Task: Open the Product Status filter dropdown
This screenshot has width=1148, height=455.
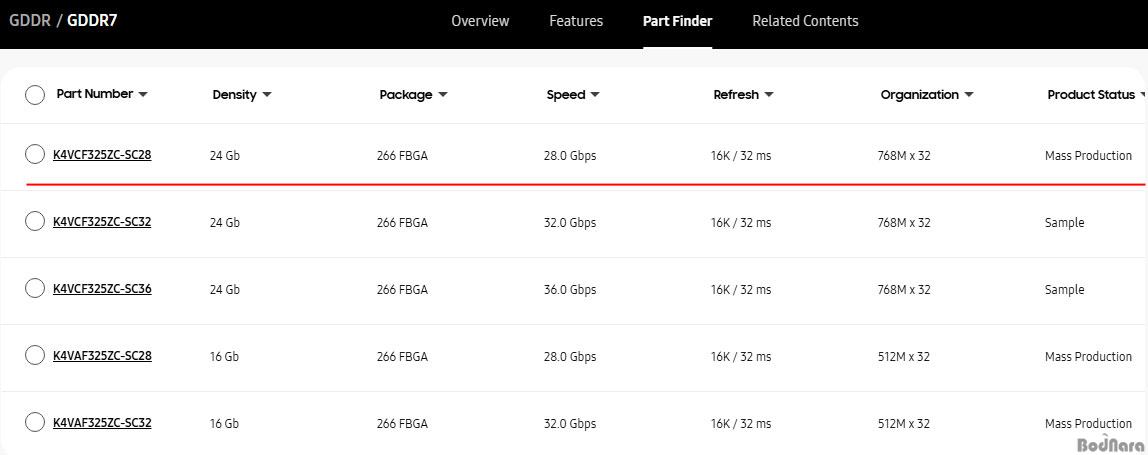Action: coord(1142,95)
